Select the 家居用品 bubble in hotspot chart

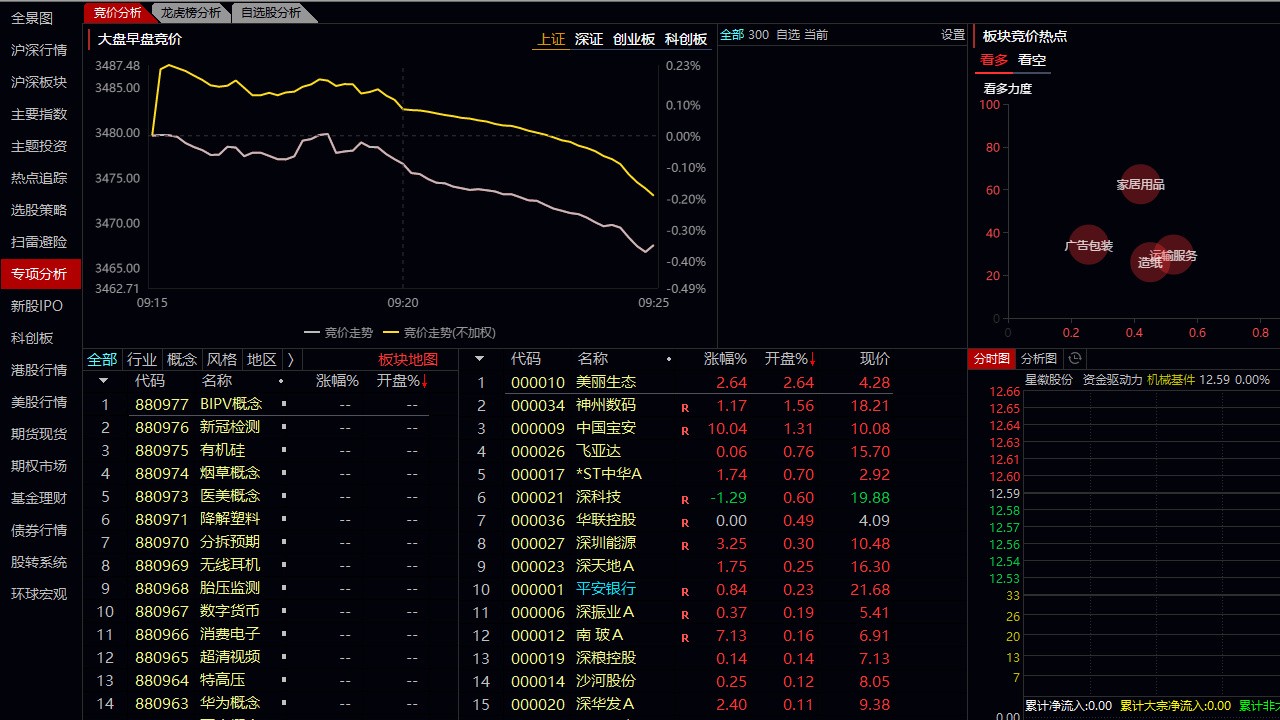tap(1140, 184)
